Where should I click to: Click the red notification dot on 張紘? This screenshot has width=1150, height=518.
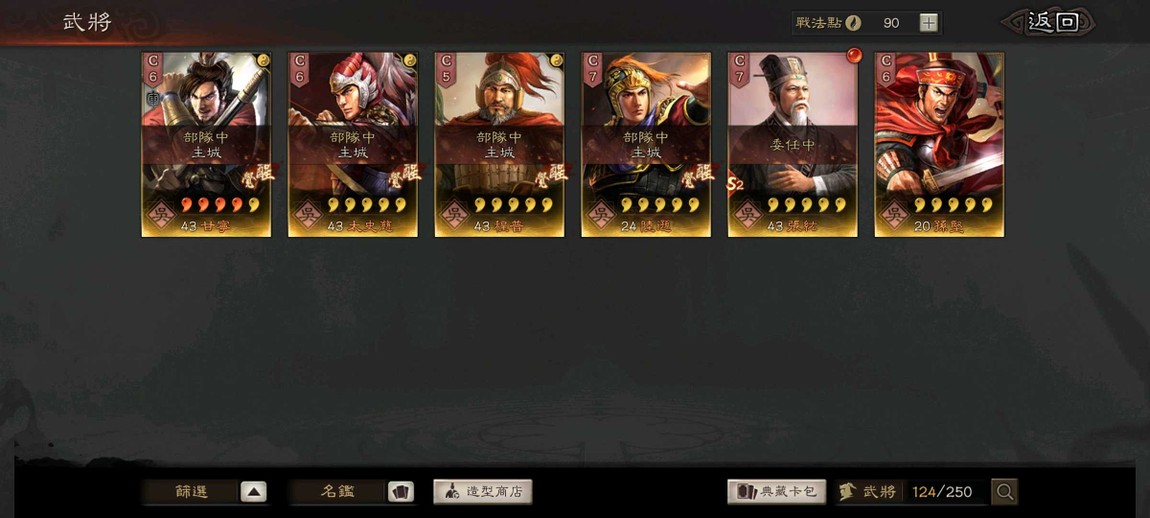(x=854, y=55)
